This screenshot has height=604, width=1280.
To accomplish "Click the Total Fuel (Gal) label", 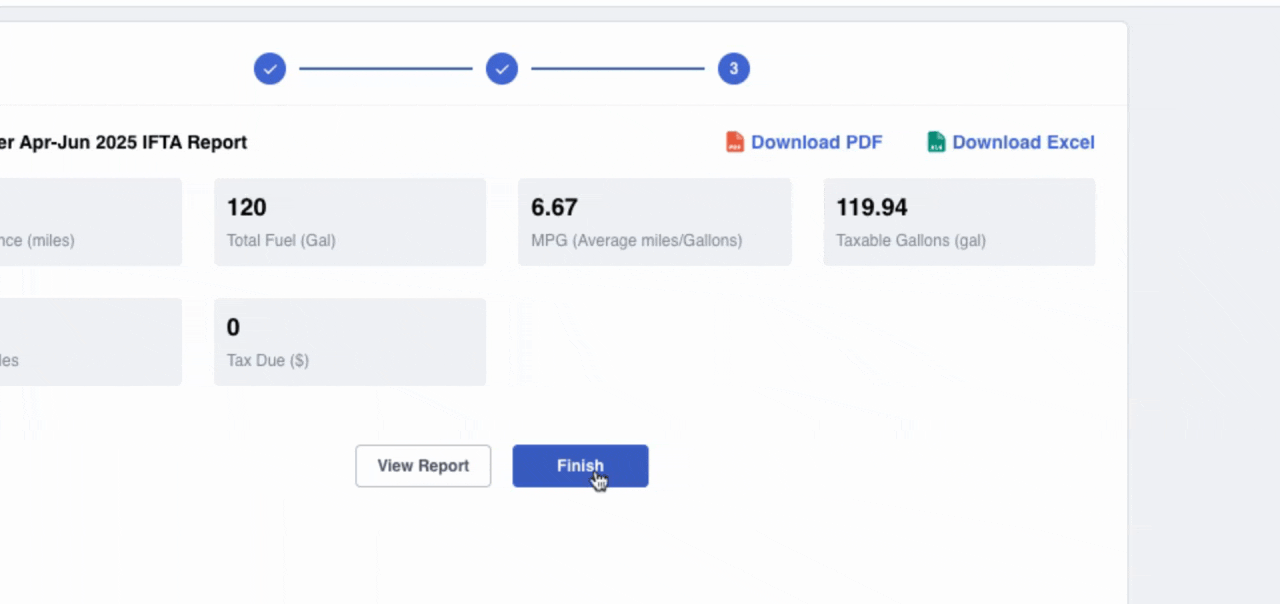I will (x=281, y=240).
